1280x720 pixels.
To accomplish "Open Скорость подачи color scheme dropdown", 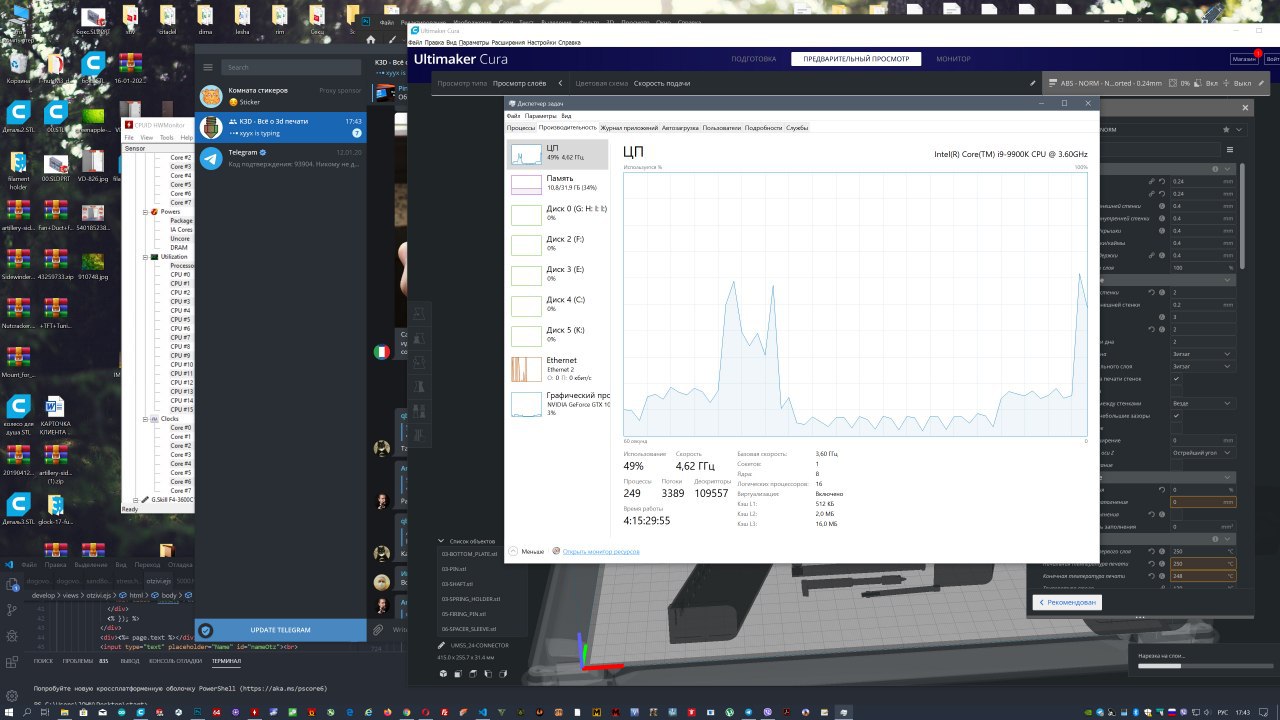I will (662, 83).
